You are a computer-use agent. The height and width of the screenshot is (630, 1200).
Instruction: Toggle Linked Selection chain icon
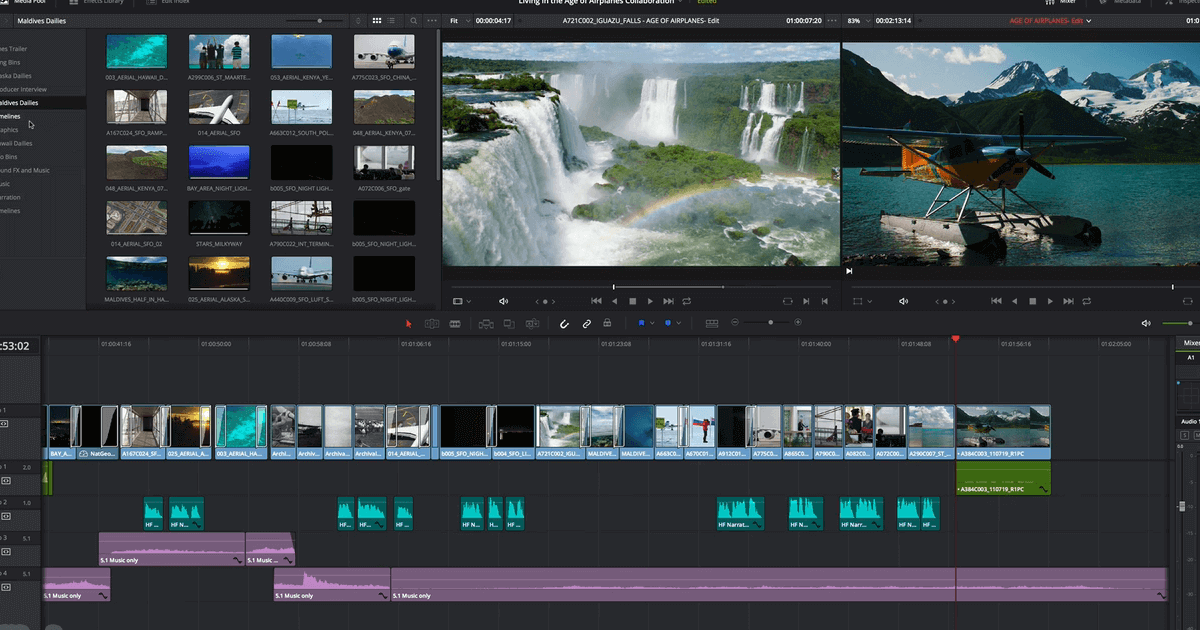586,323
